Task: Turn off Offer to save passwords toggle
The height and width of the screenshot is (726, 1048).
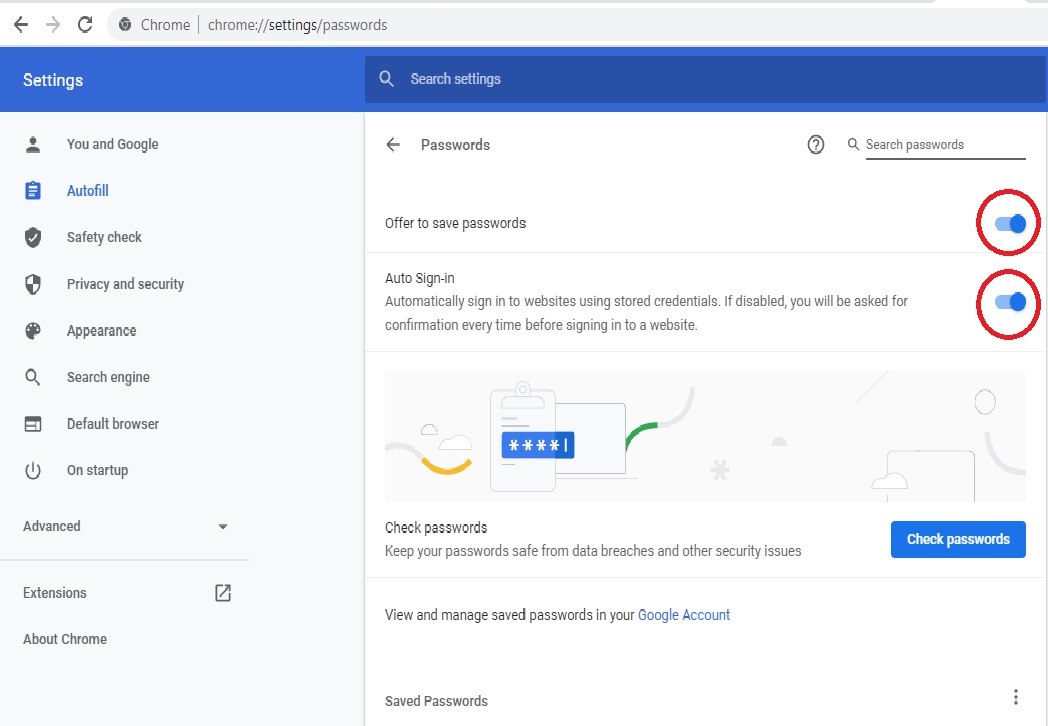Action: click(x=1010, y=223)
